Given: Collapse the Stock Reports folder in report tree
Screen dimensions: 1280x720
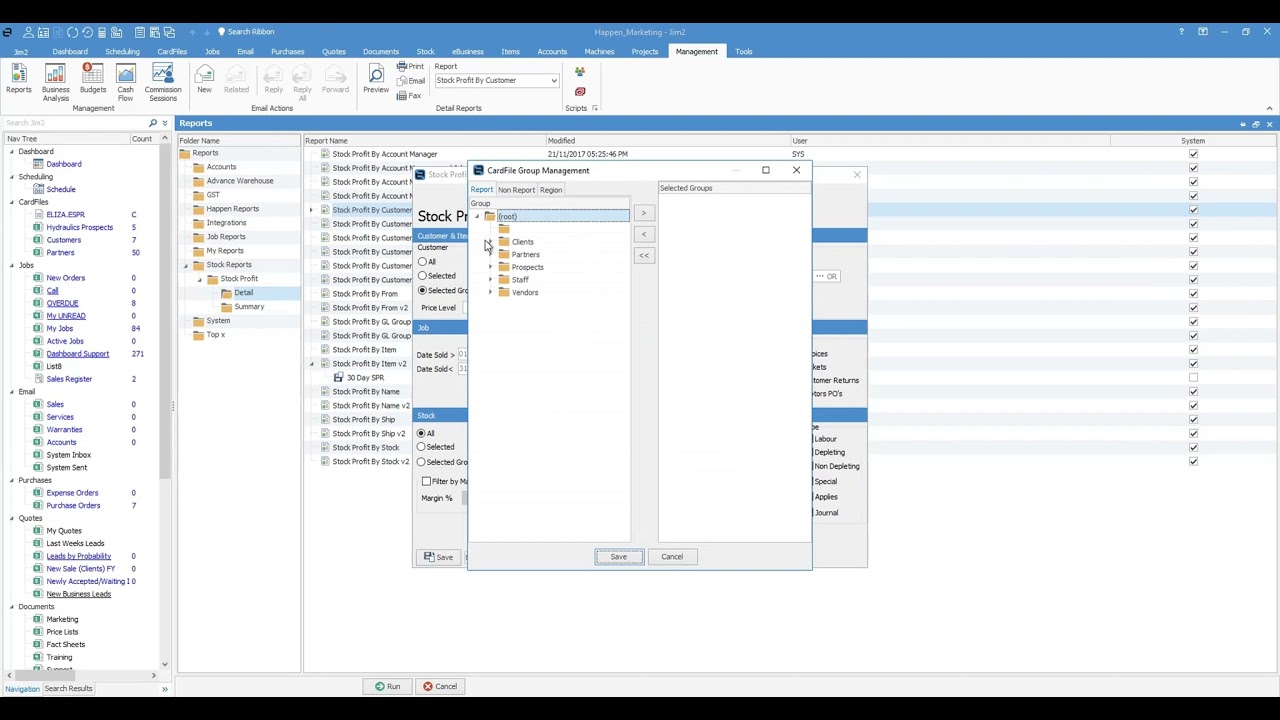Looking at the screenshot, I should point(186,265).
